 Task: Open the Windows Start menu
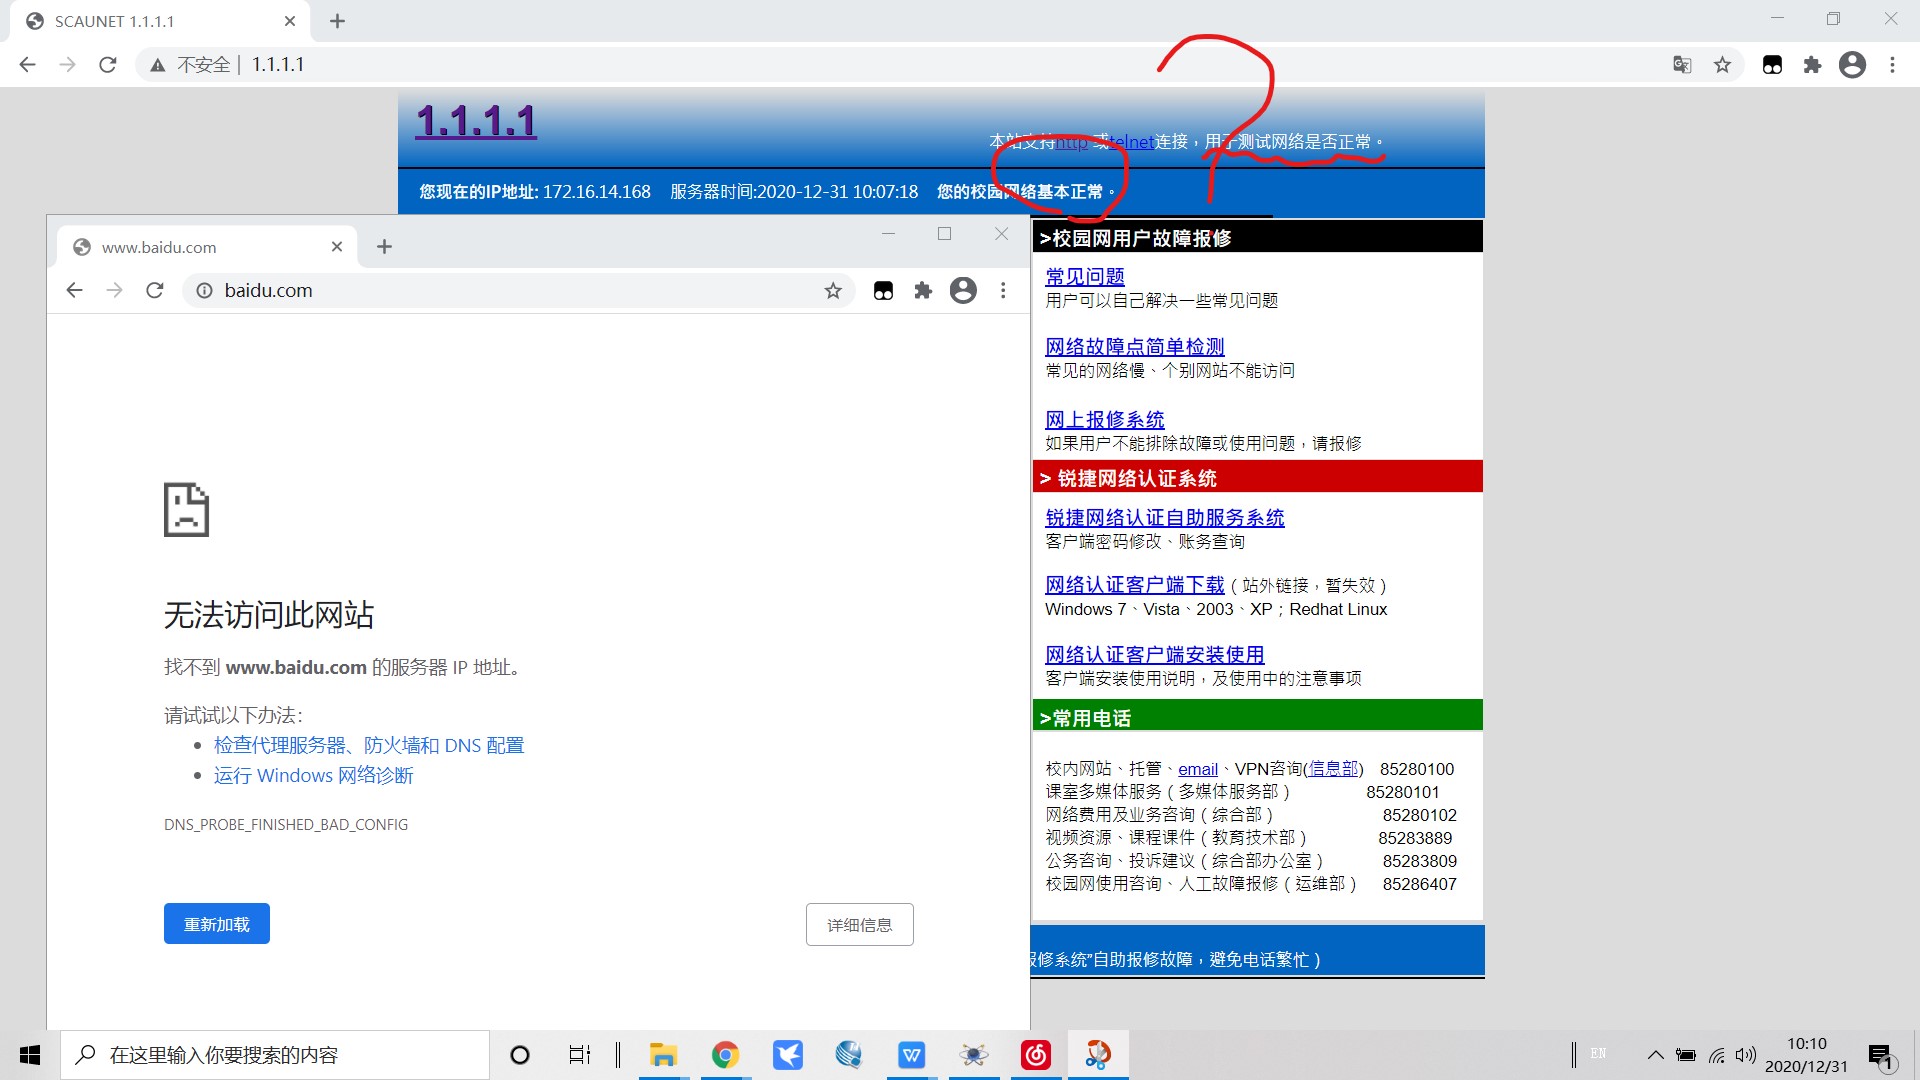pos(30,1055)
